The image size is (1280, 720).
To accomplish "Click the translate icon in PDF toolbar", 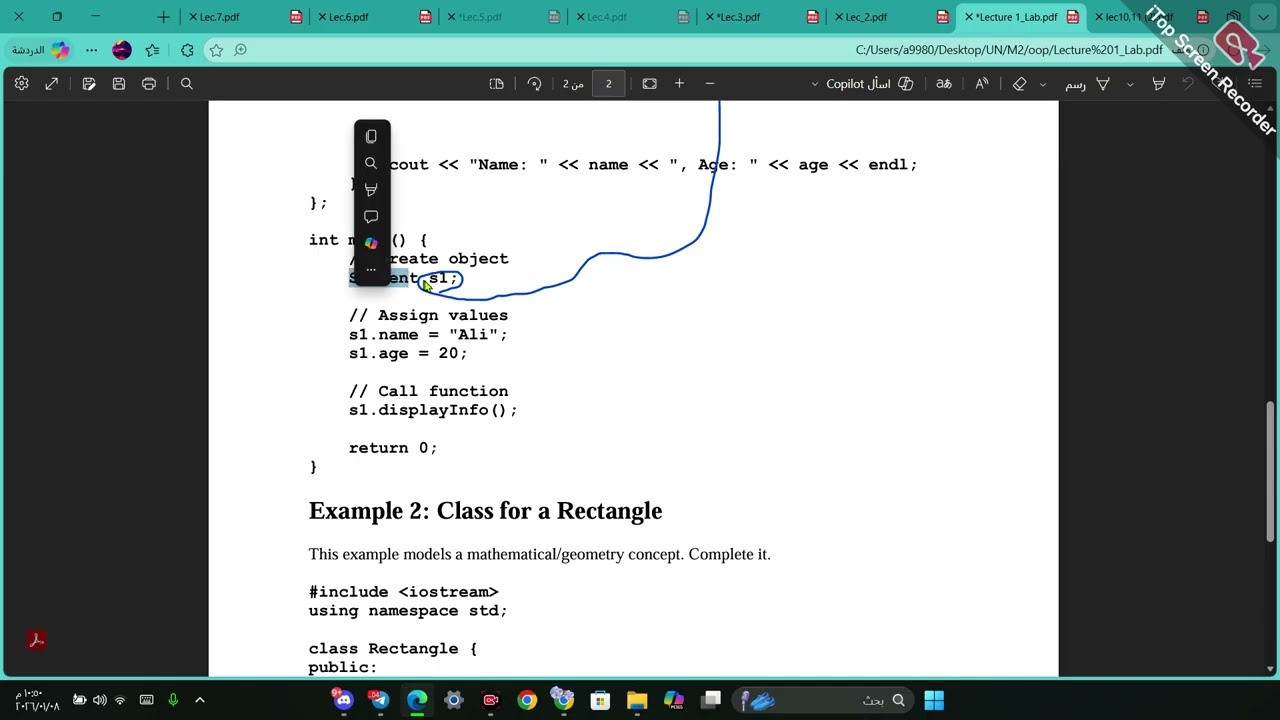I will click(943, 84).
